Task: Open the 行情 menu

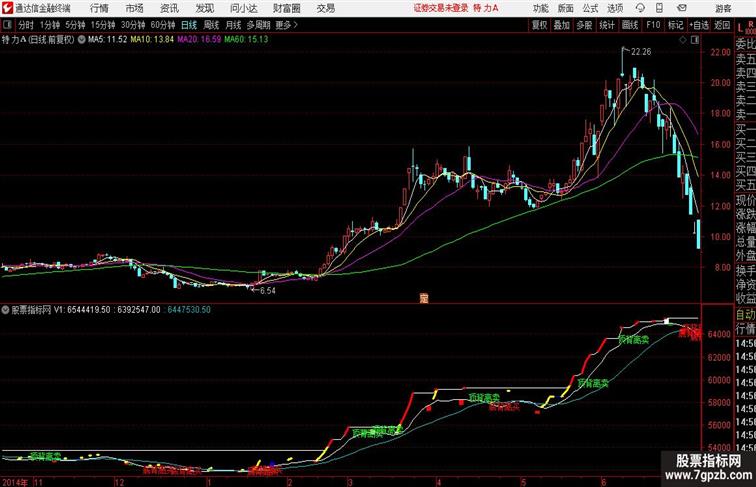Action: (x=99, y=8)
